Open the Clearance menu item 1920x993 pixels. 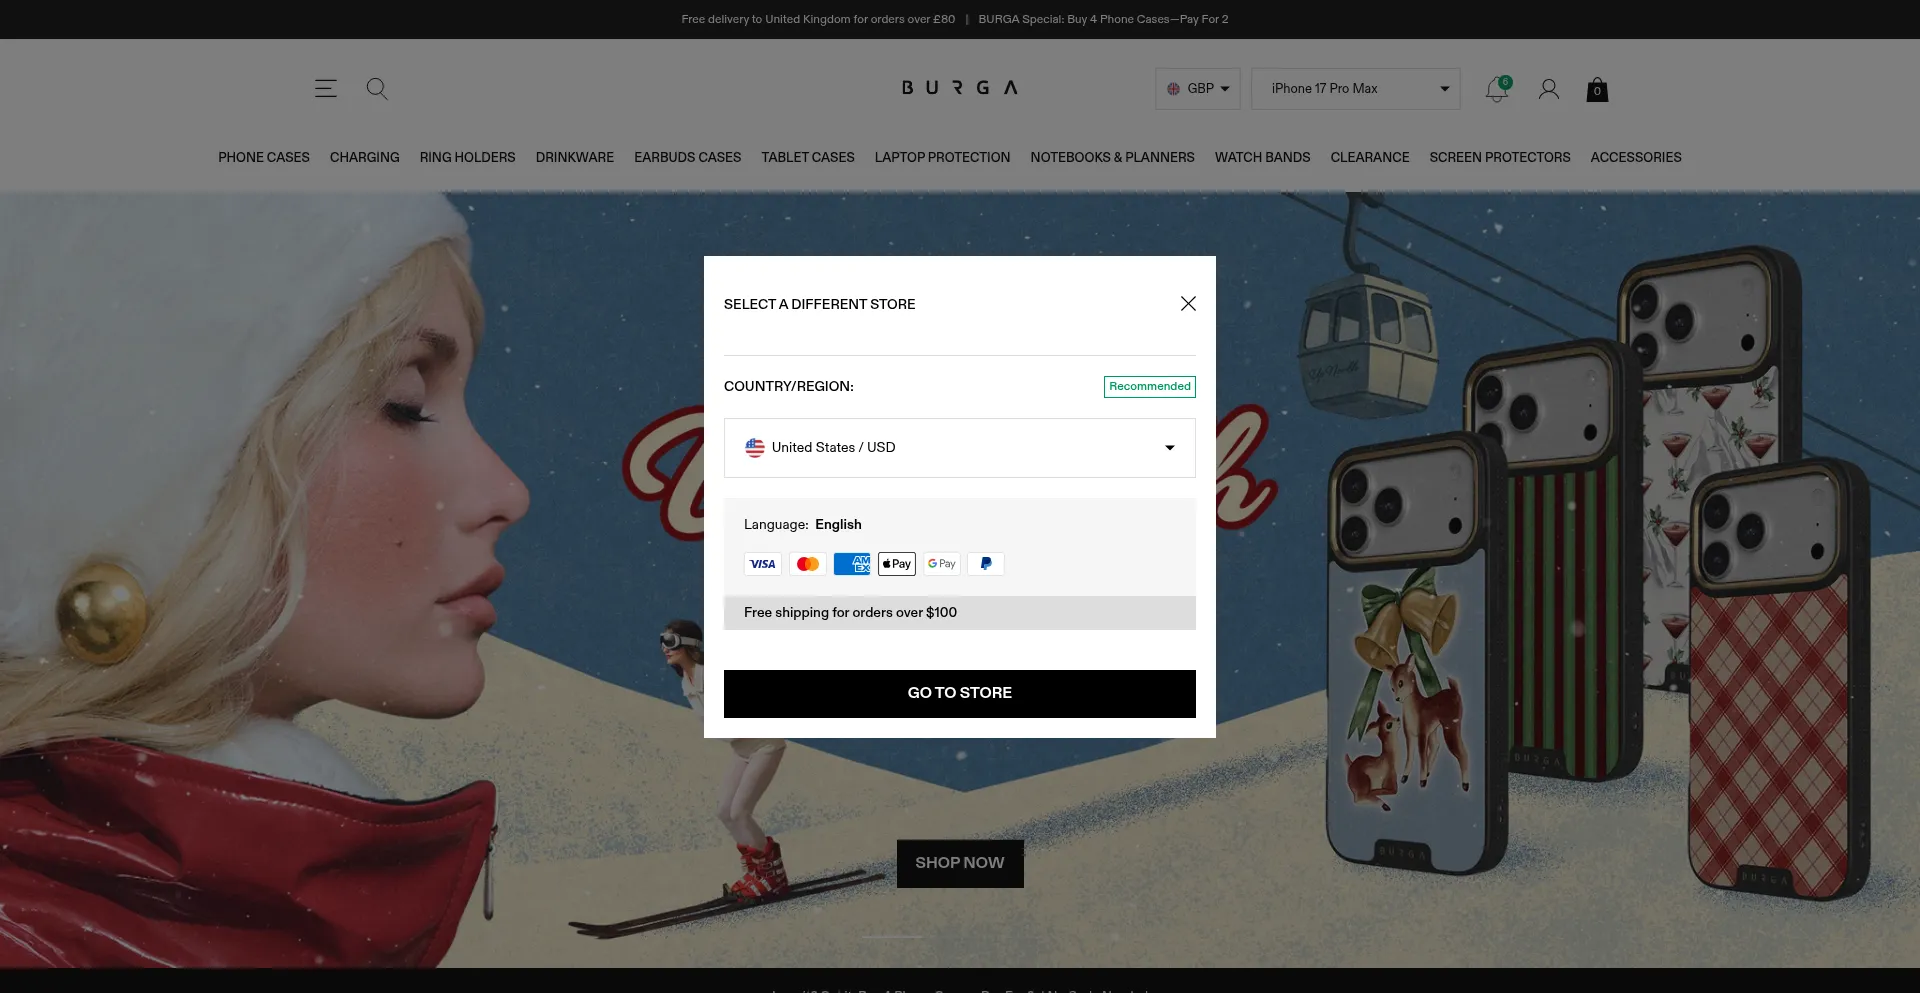1369,158
